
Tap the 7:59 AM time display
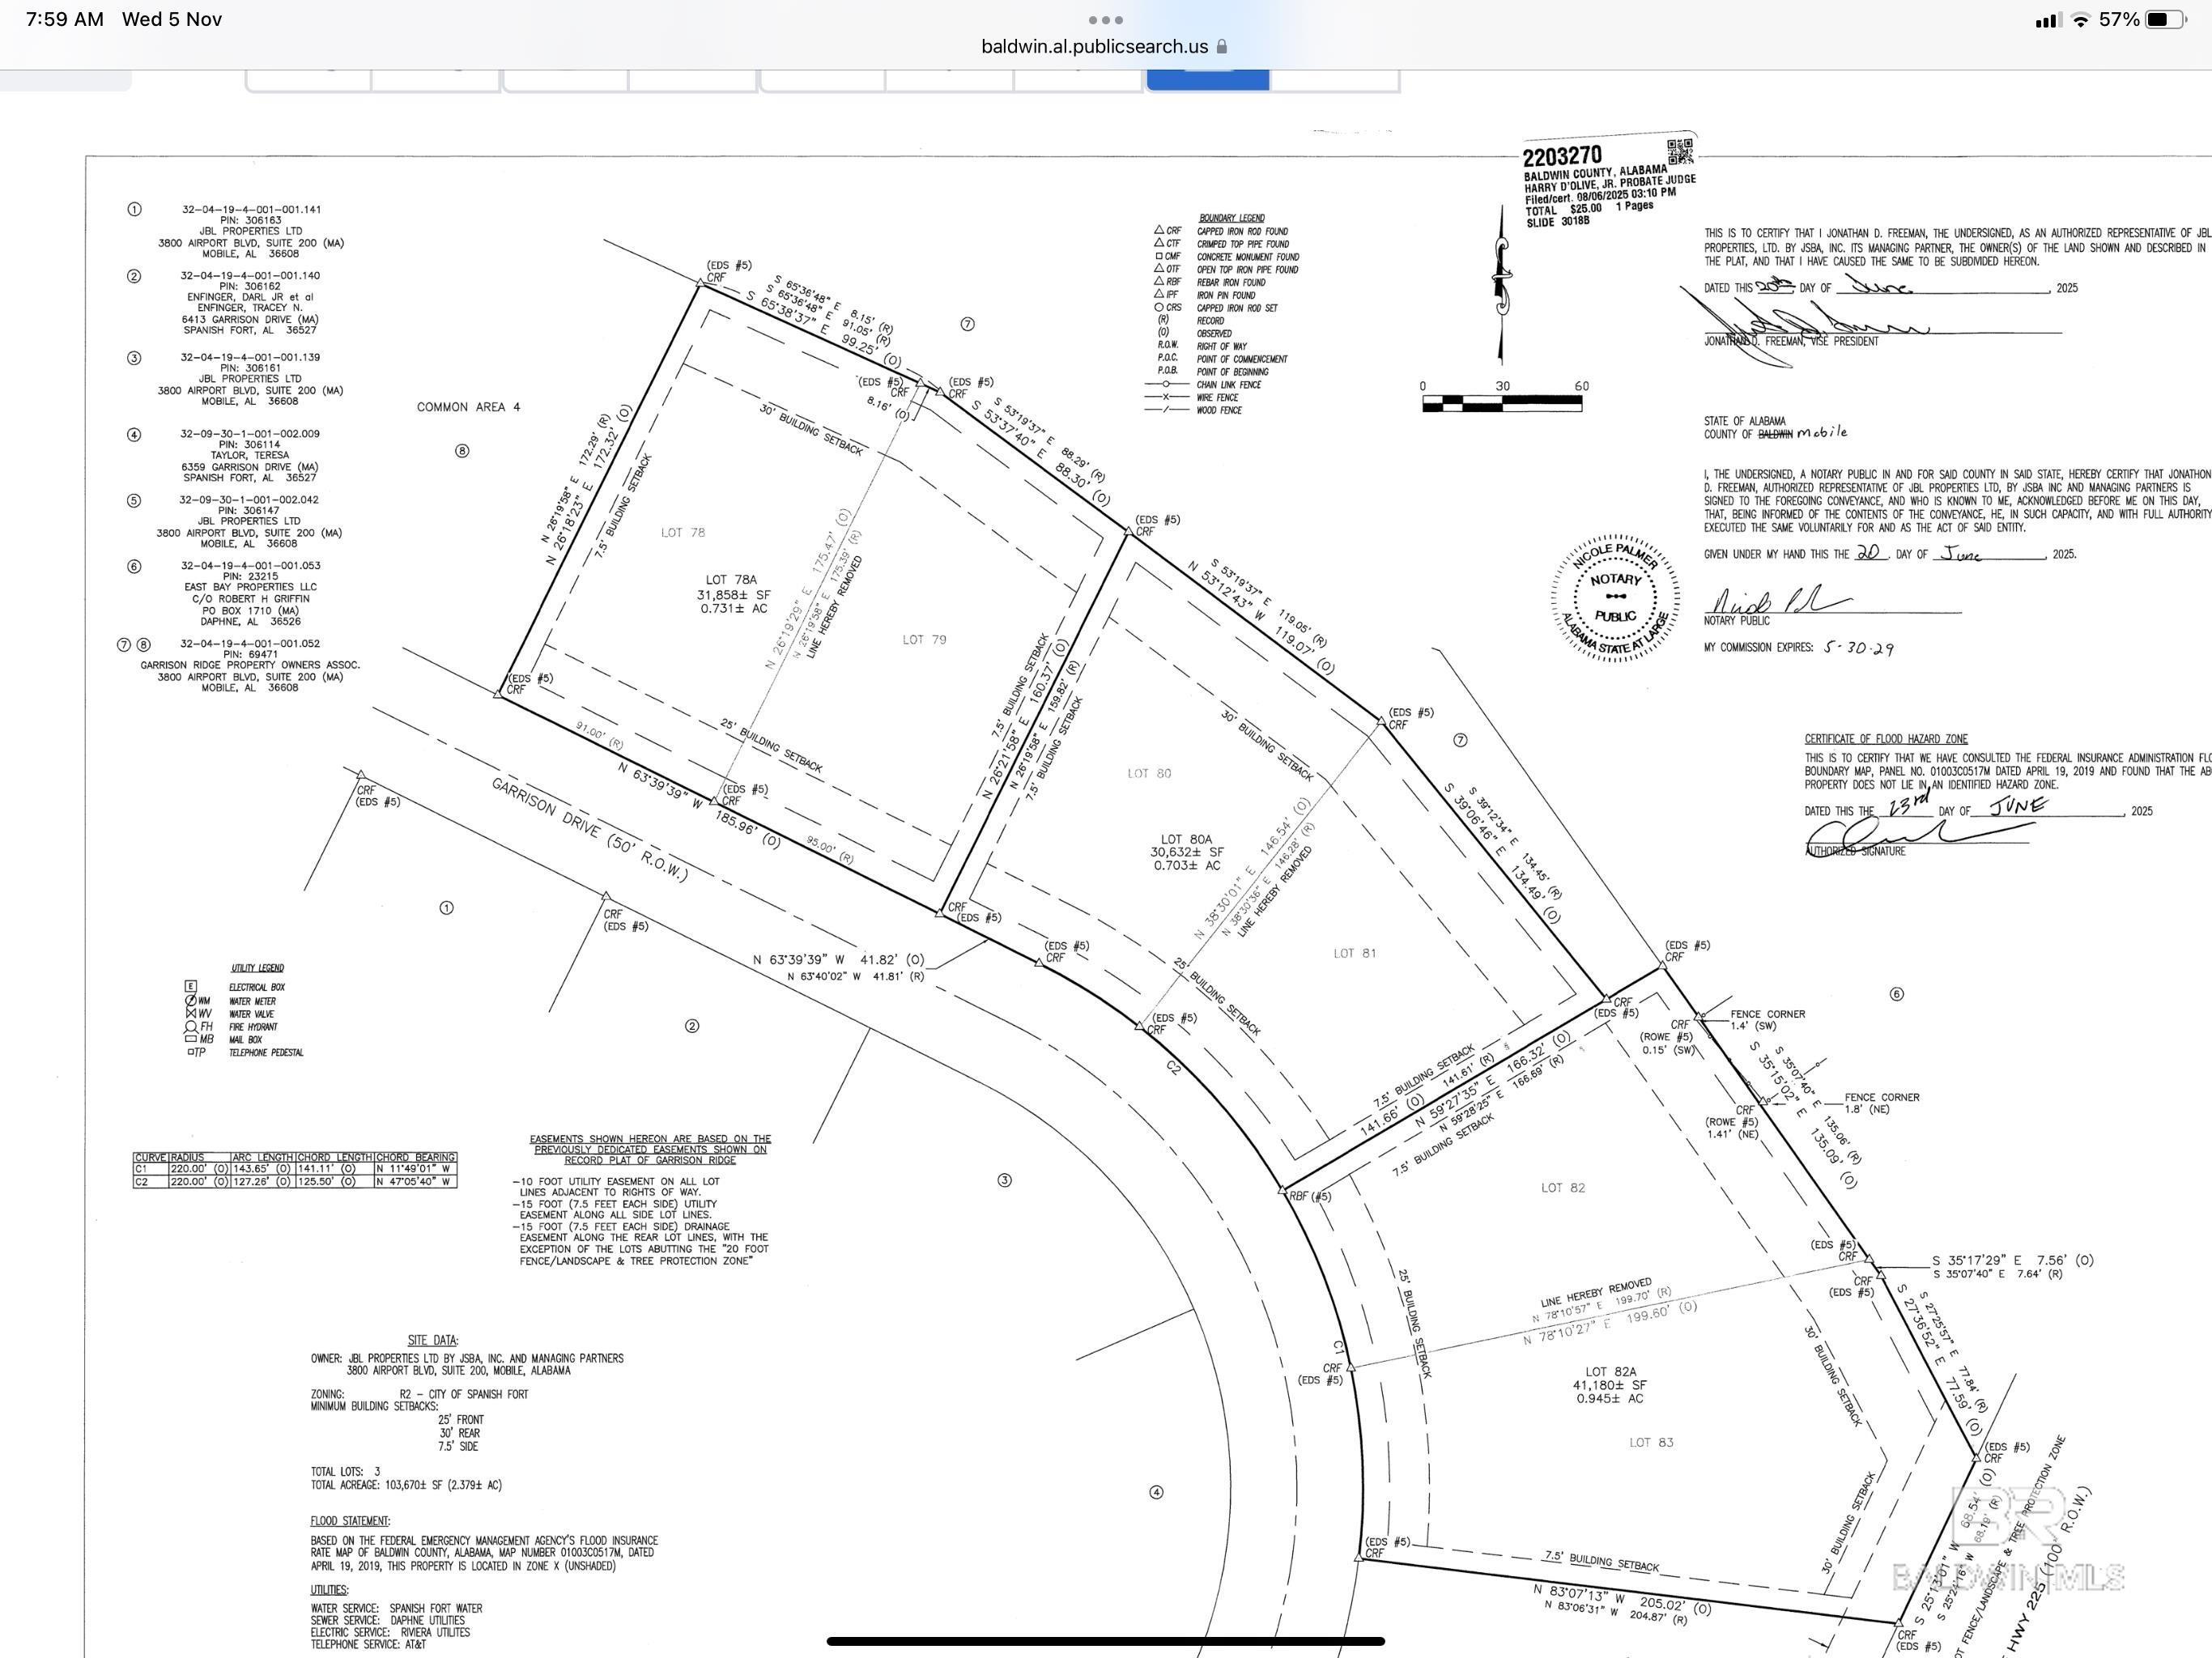(63, 18)
